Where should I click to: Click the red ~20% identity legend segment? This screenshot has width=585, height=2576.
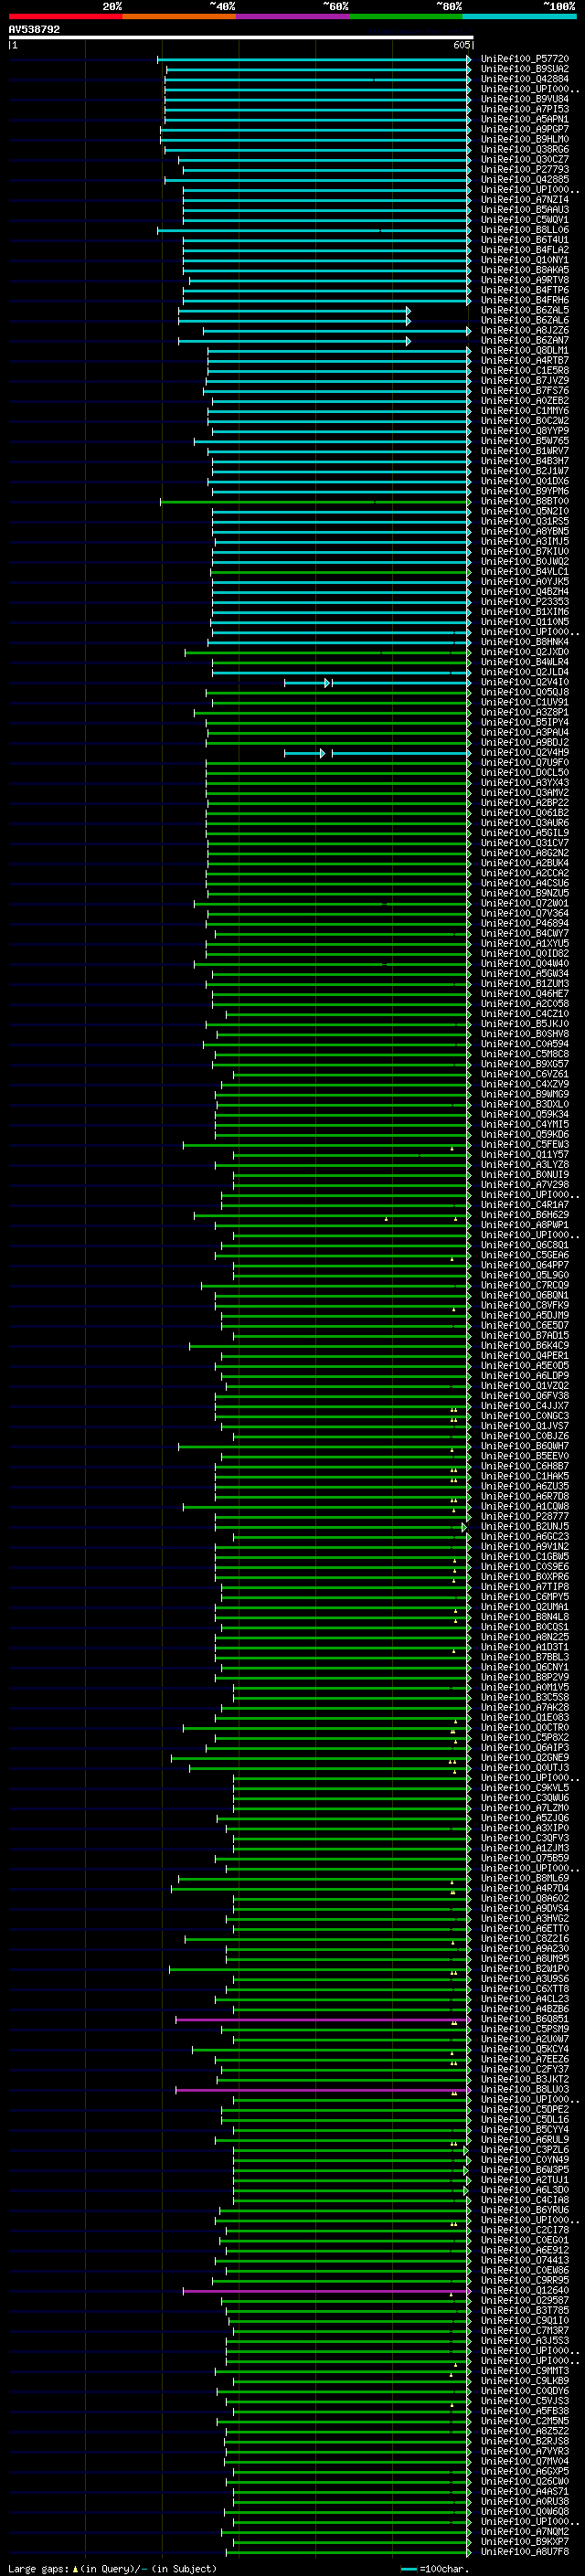pos(65,16)
